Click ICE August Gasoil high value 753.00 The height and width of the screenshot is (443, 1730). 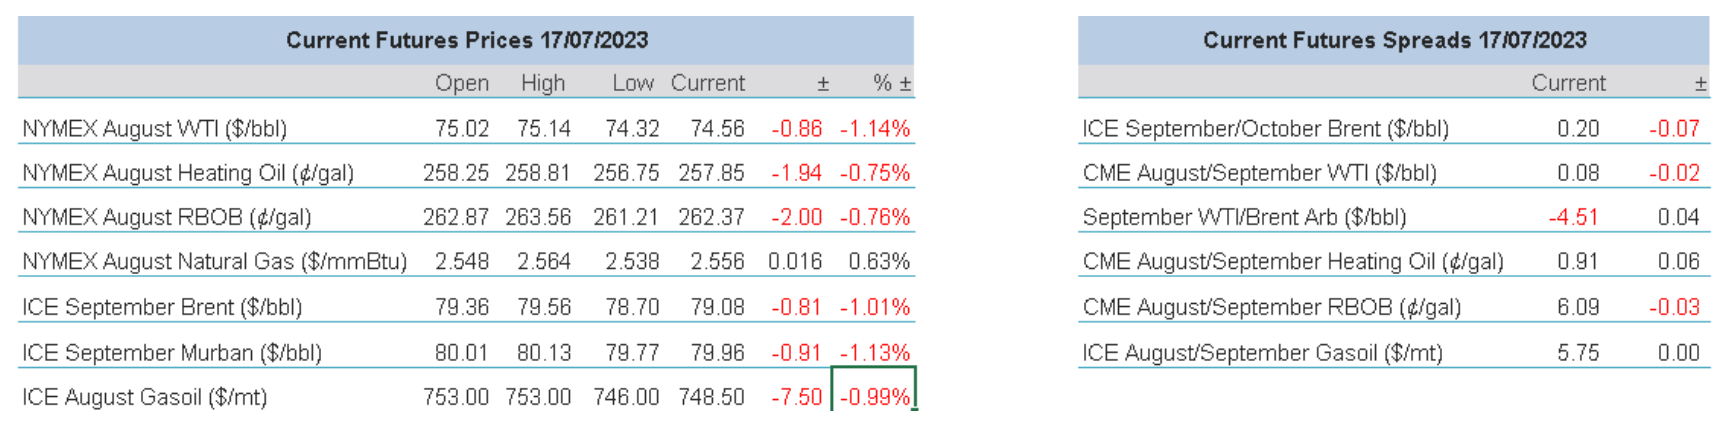538,397
